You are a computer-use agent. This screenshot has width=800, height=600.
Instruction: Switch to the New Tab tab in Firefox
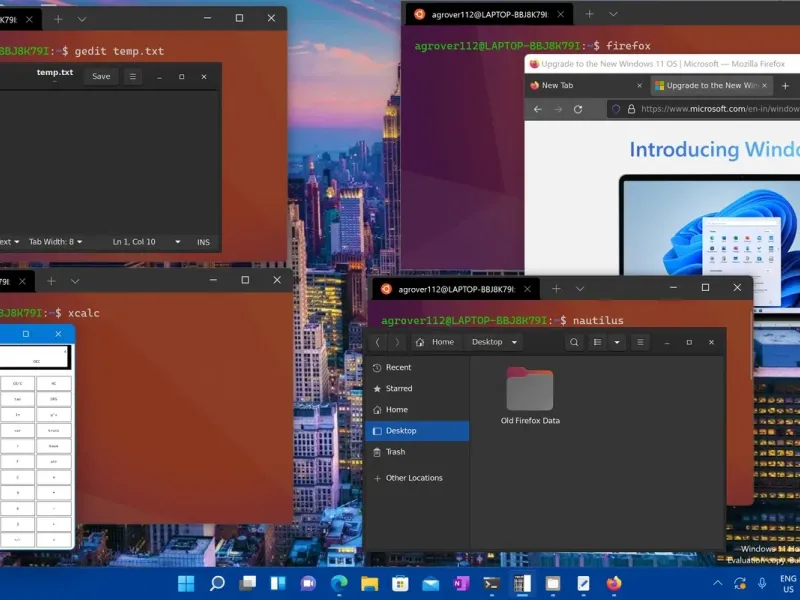point(587,86)
